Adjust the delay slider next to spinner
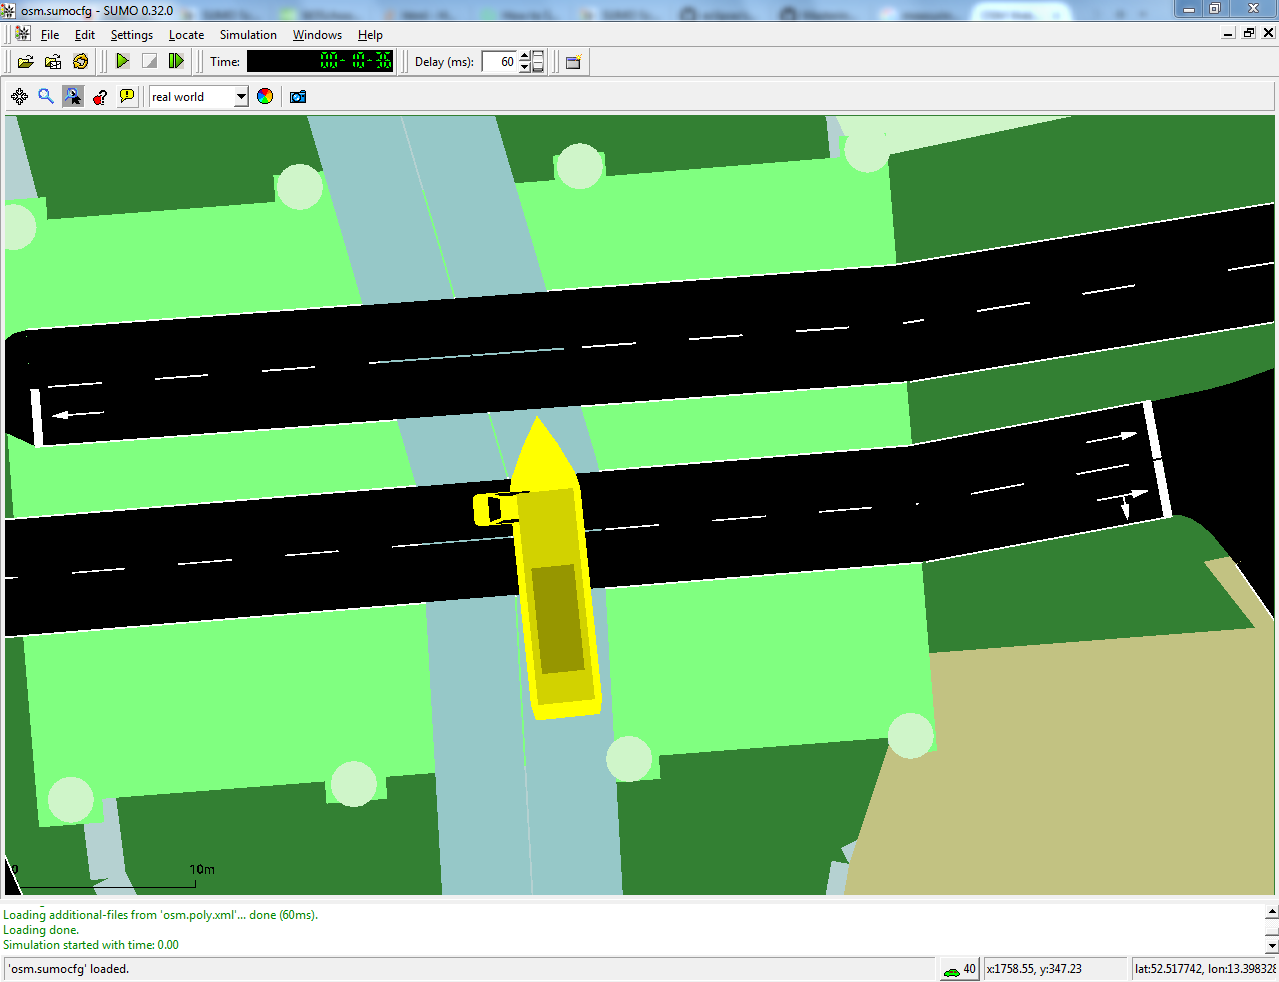This screenshot has height=982, width=1279. coord(538,62)
